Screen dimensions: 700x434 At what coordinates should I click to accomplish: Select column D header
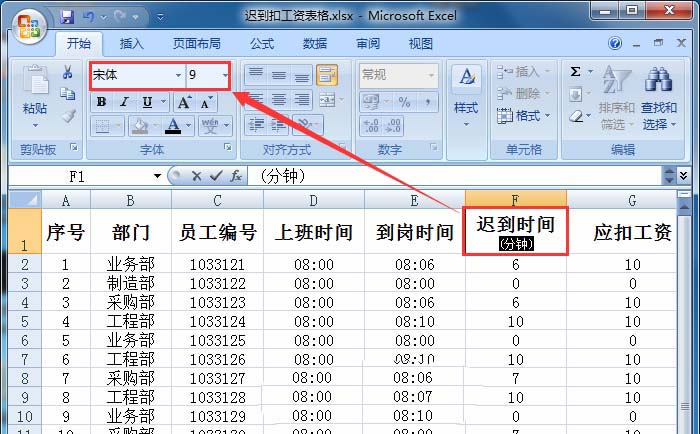(x=313, y=200)
